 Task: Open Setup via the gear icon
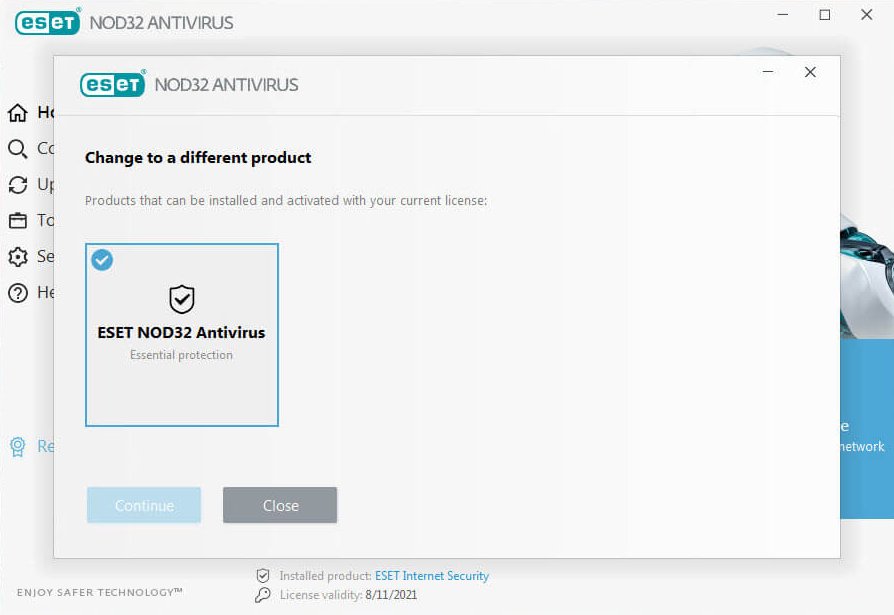[x=18, y=256]
